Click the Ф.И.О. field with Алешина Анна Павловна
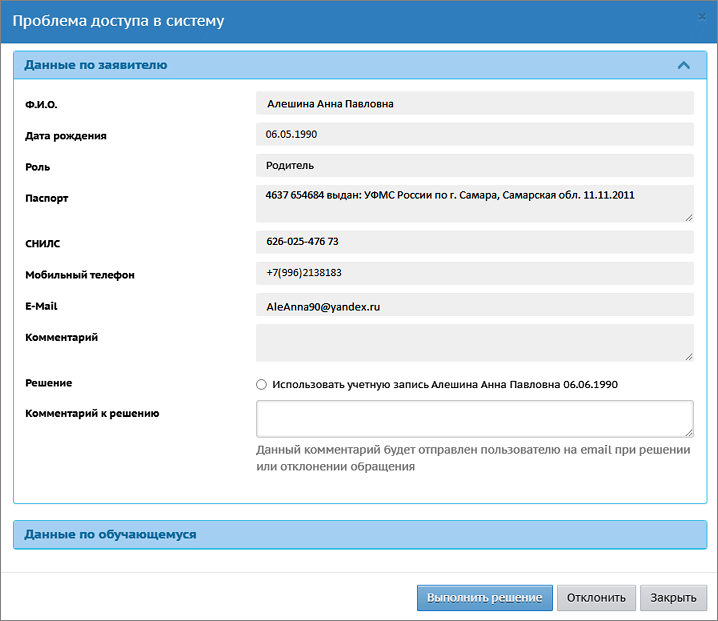The height and width of the screenshot is (621, 718). (474, 104)
